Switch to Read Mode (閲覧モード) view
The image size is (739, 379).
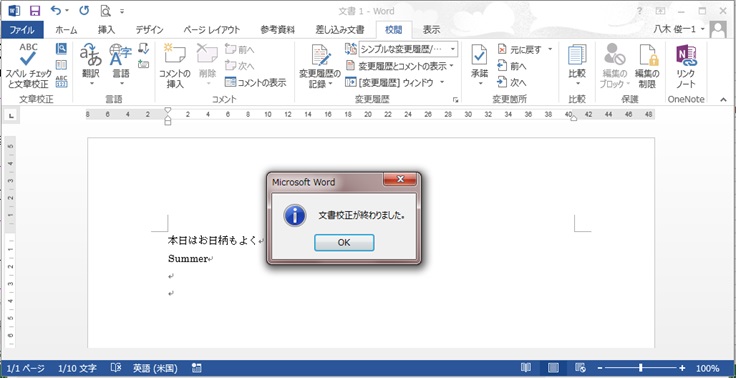pos(526,368)
